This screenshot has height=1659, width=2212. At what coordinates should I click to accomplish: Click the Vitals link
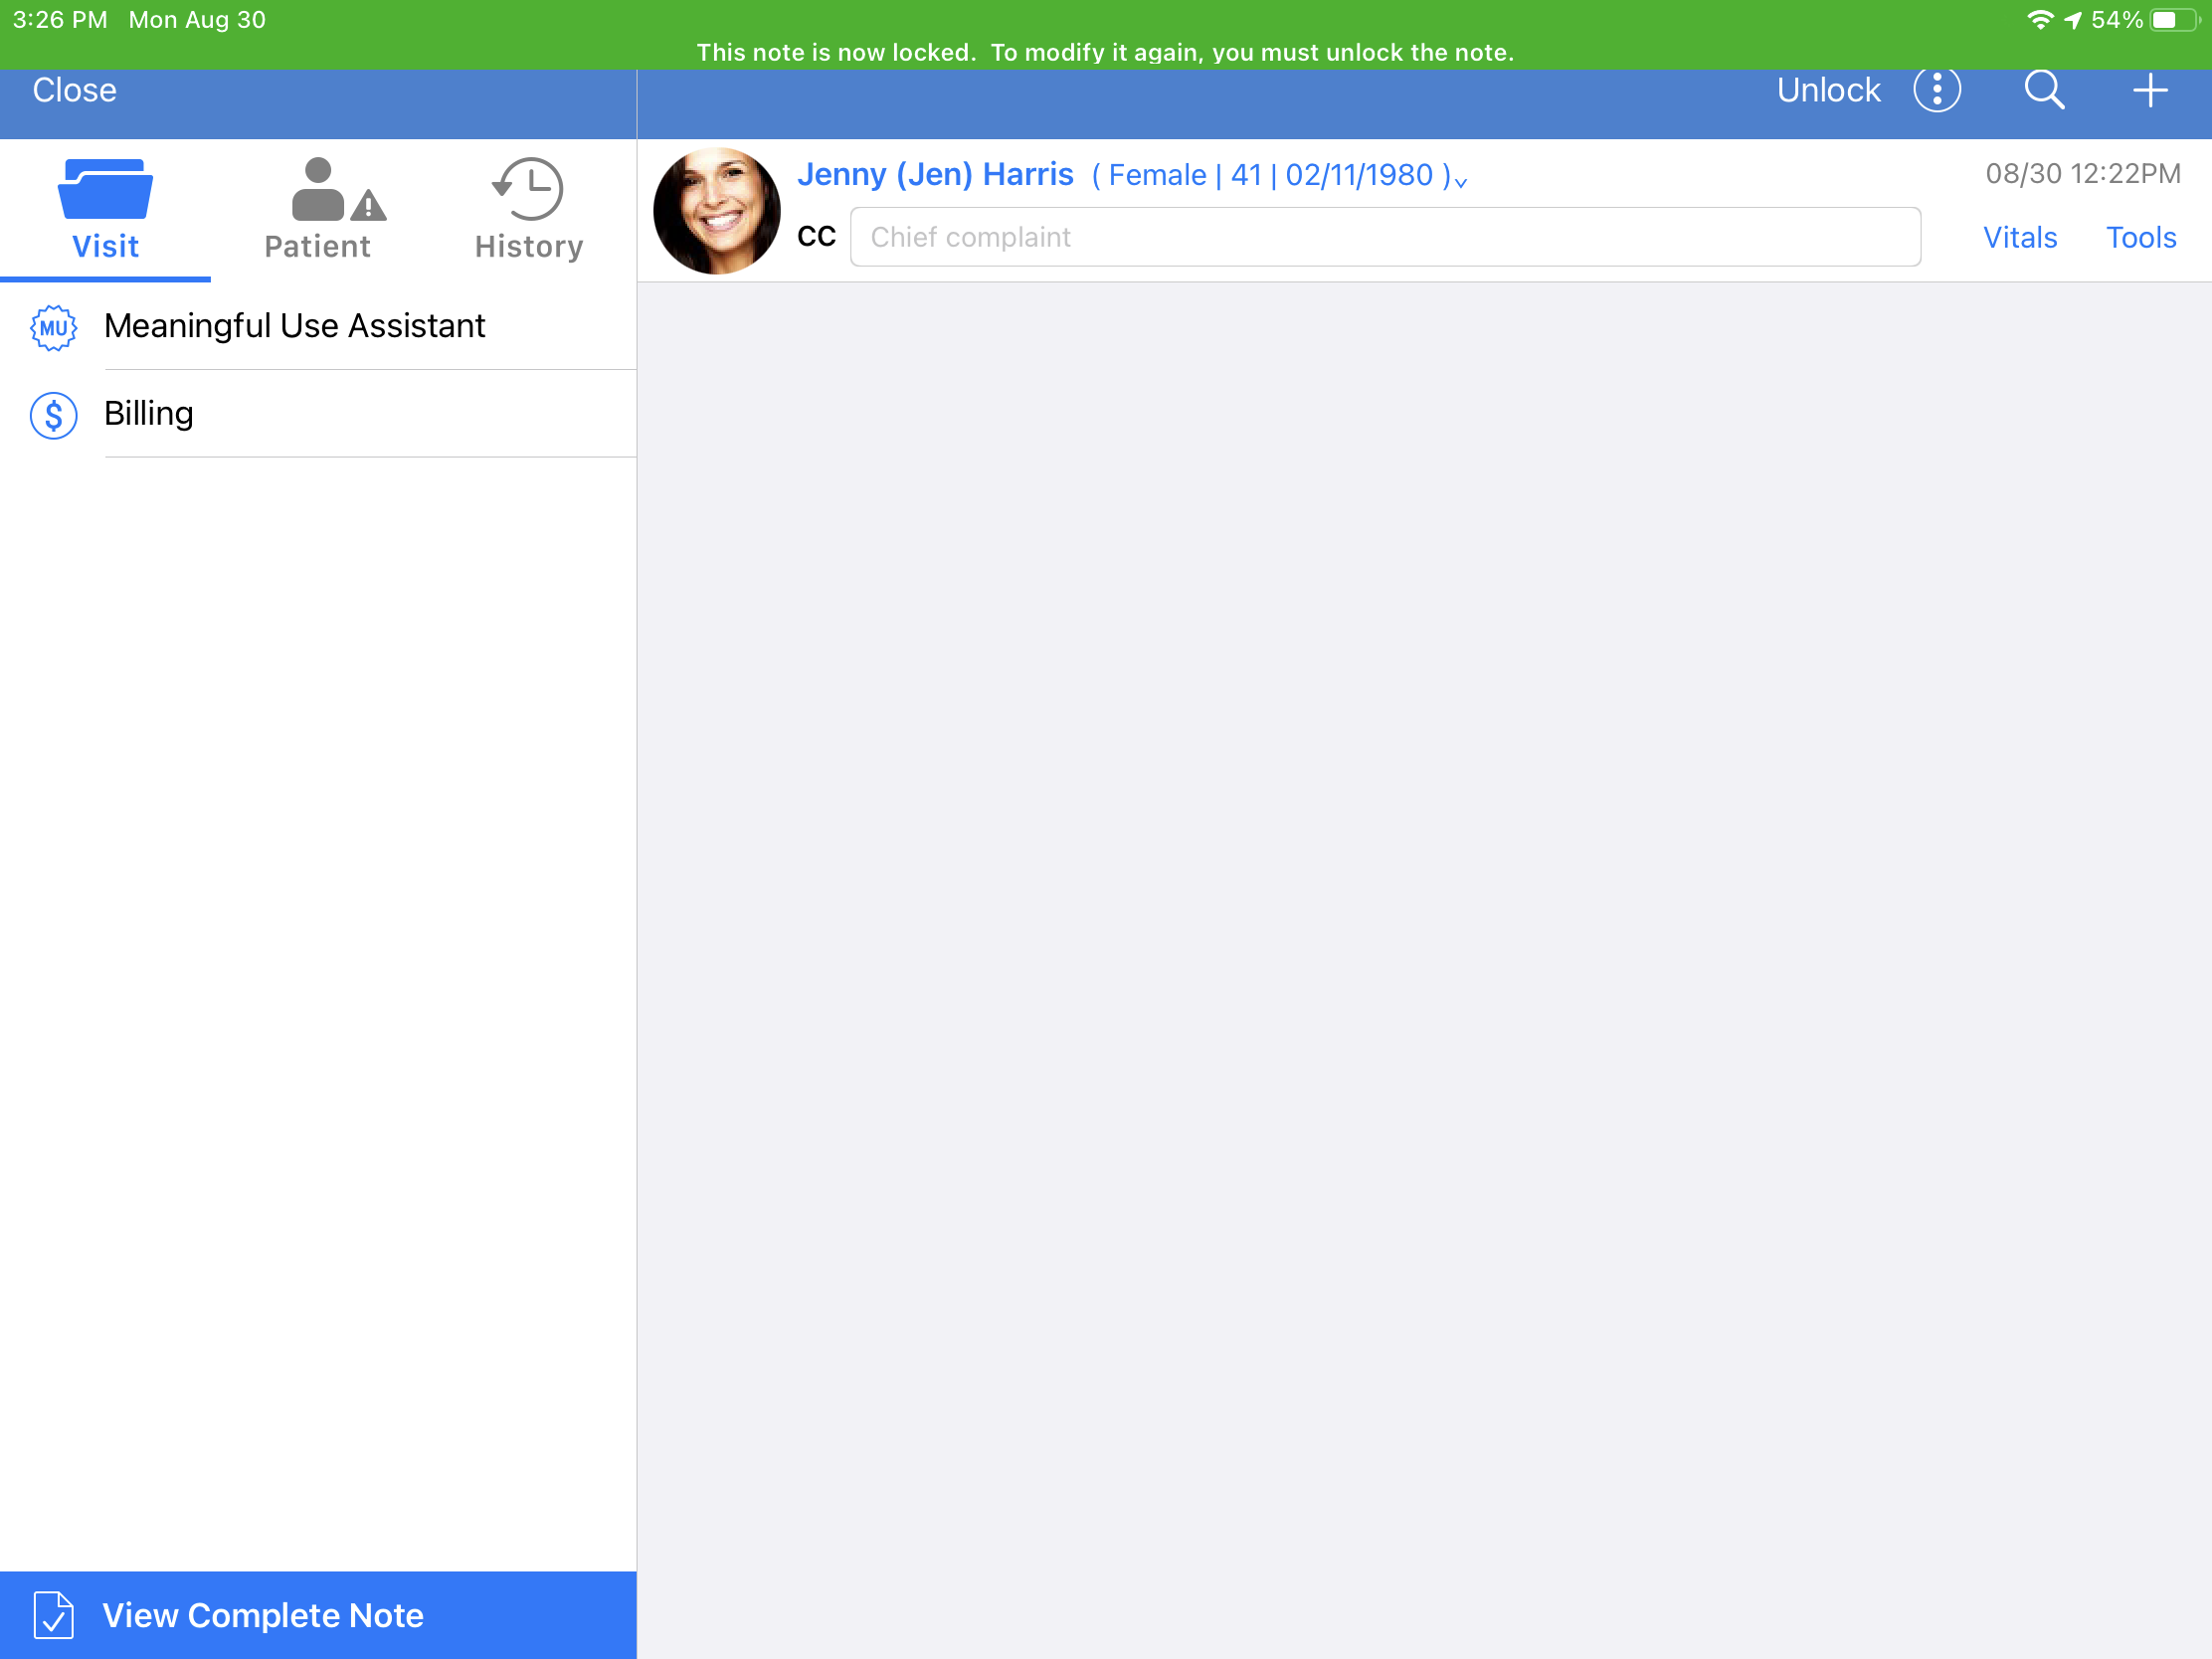pos(2019,236)
